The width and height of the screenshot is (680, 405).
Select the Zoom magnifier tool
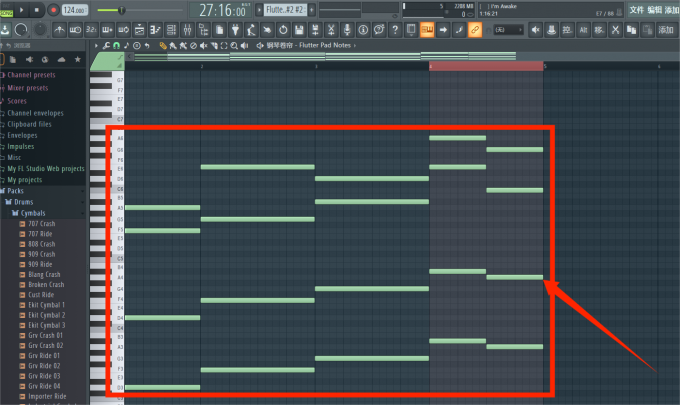click(234, 46)
